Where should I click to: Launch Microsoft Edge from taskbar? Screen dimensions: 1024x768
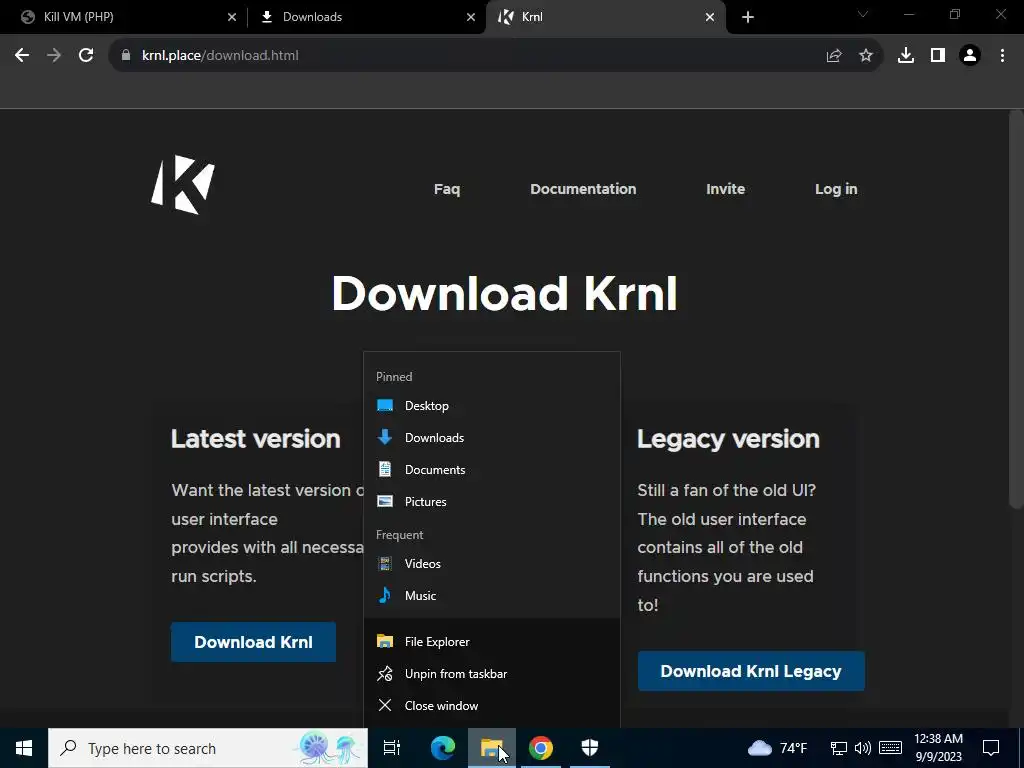point(443,748)
